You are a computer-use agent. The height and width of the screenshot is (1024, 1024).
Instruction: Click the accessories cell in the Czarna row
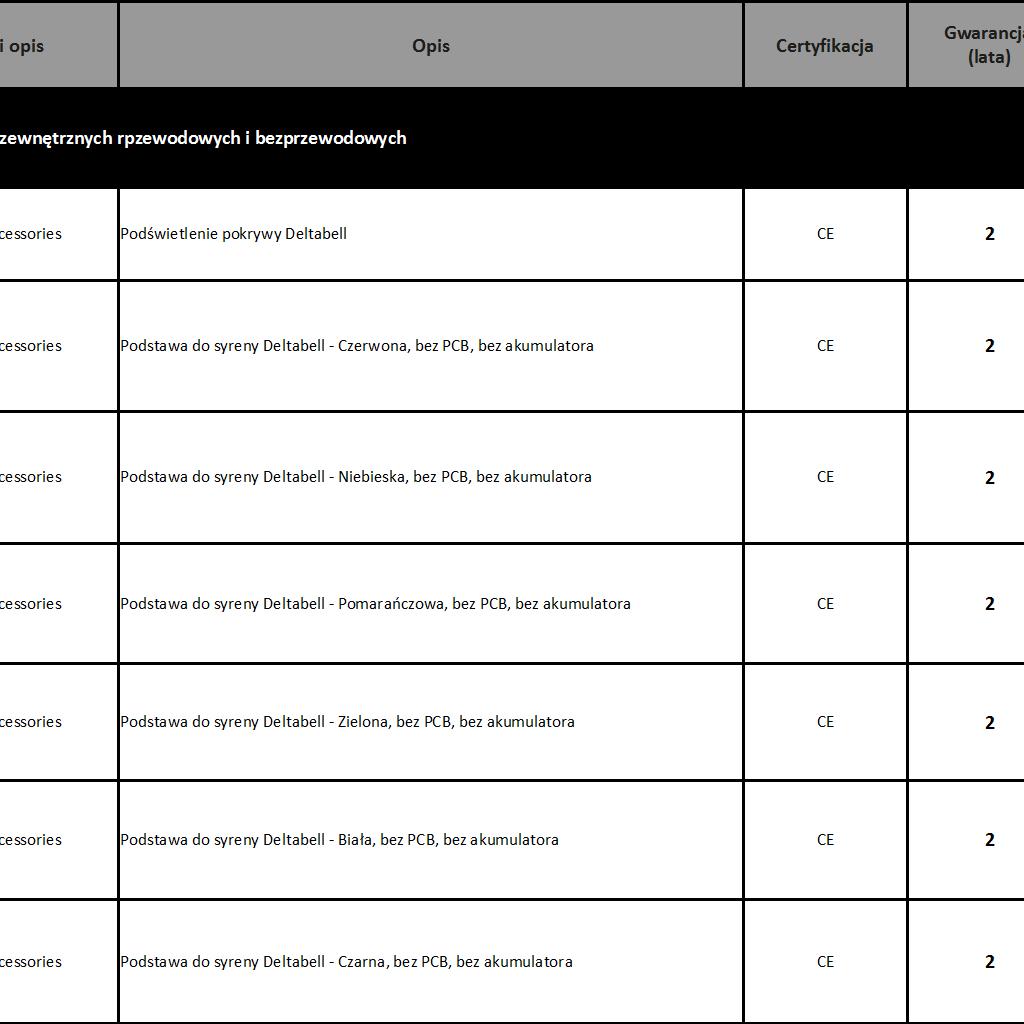tap(58, 961)
